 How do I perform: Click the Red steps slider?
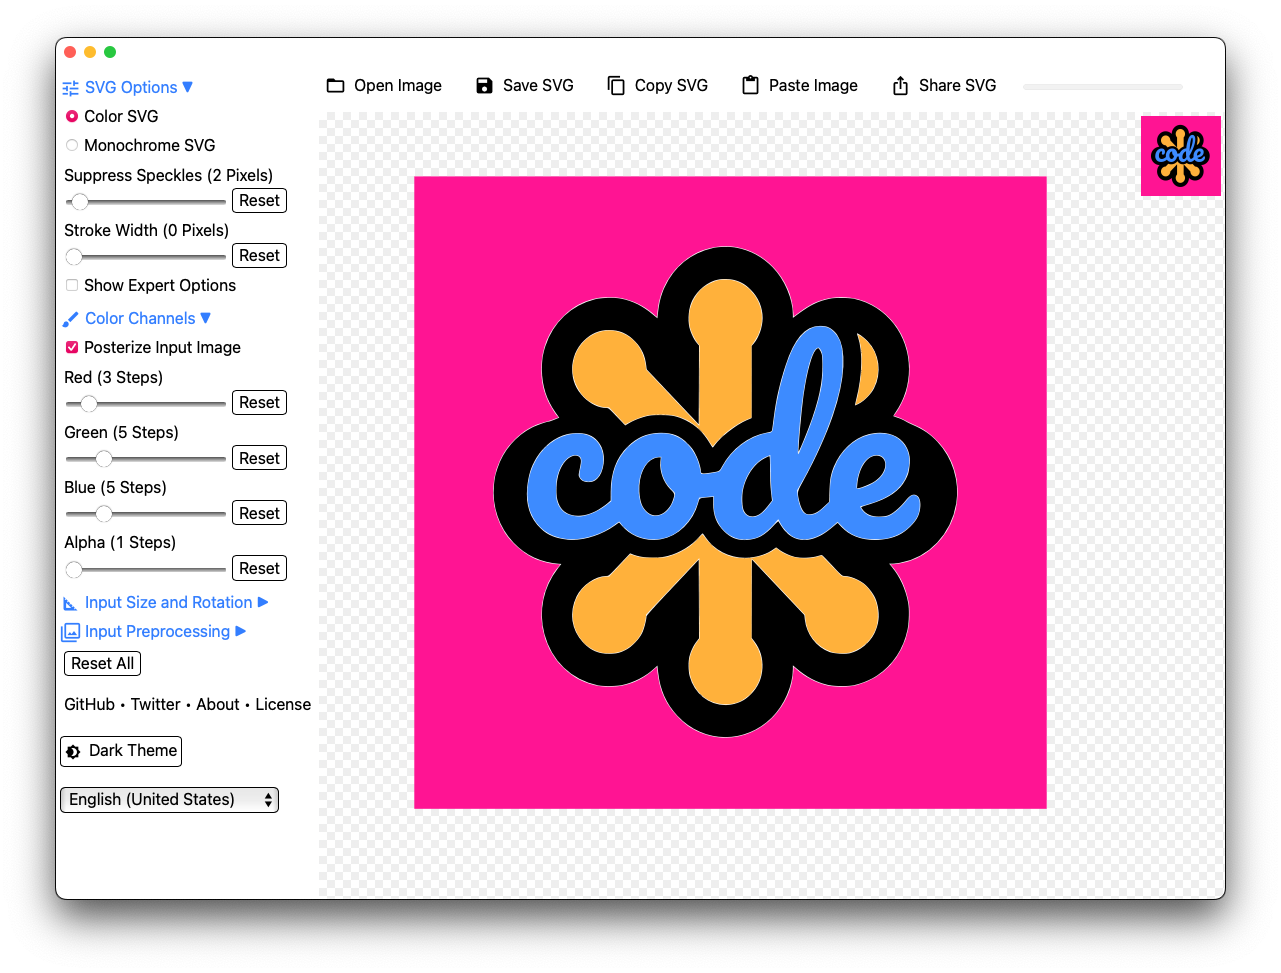pos(145,404)
